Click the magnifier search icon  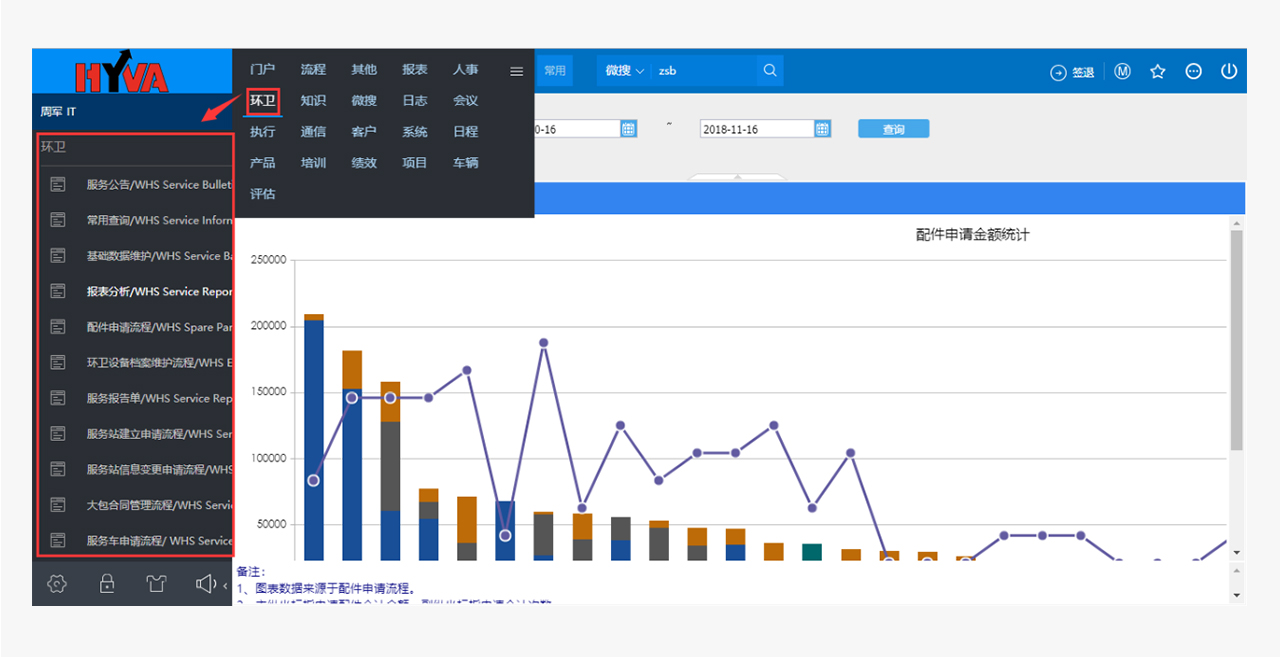click(x=770, y=71)
